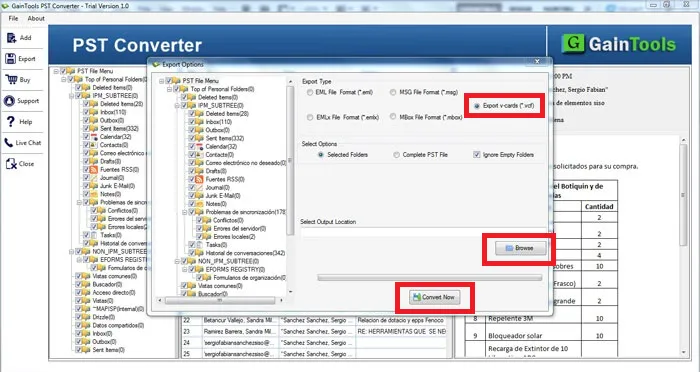Screen dimensions: 700x372
Task: Toggle the Ignore Empty Folders checkbox
Action: click(x=477, y=155)
